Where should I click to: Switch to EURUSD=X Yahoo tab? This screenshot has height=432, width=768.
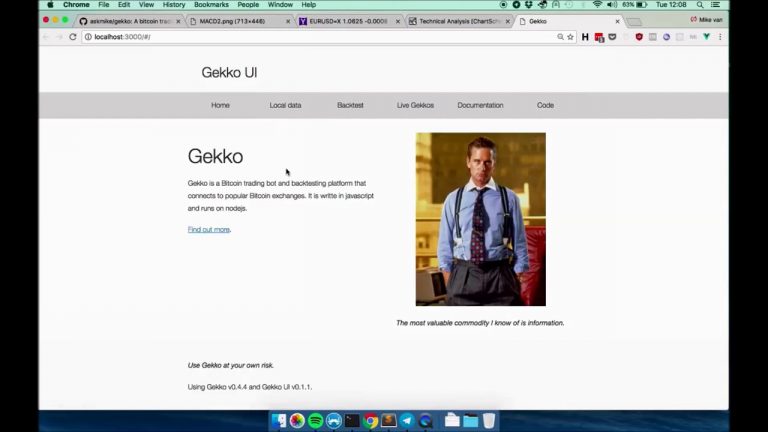pos(349,22)
